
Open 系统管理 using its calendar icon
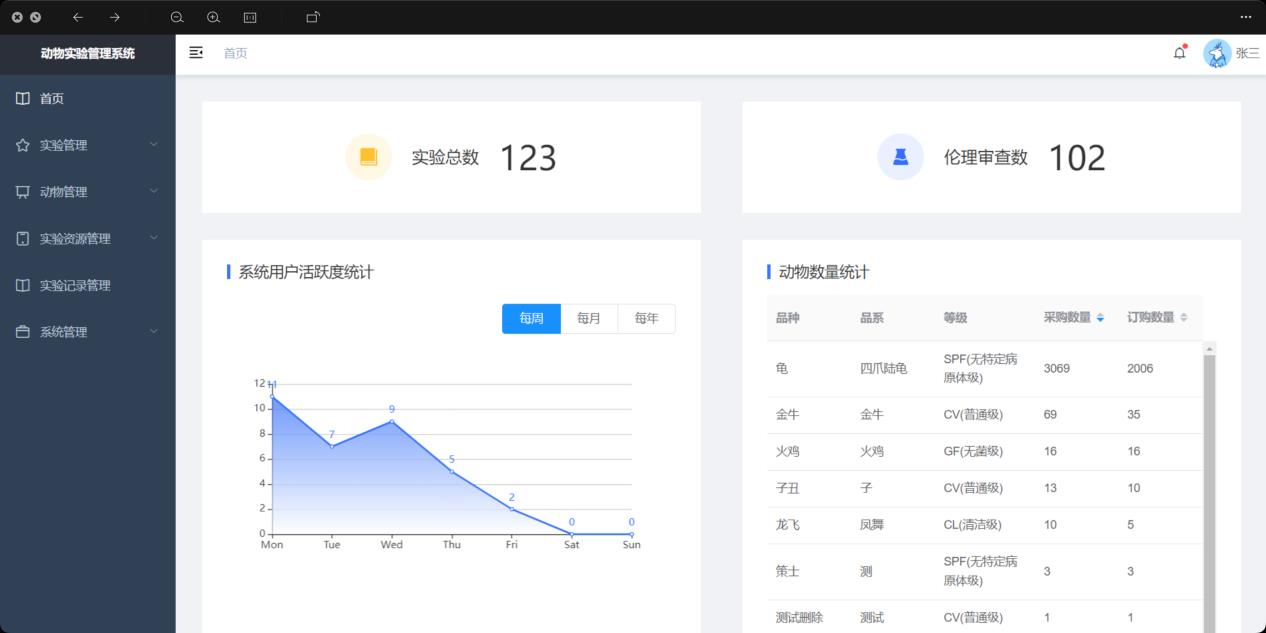23,331
